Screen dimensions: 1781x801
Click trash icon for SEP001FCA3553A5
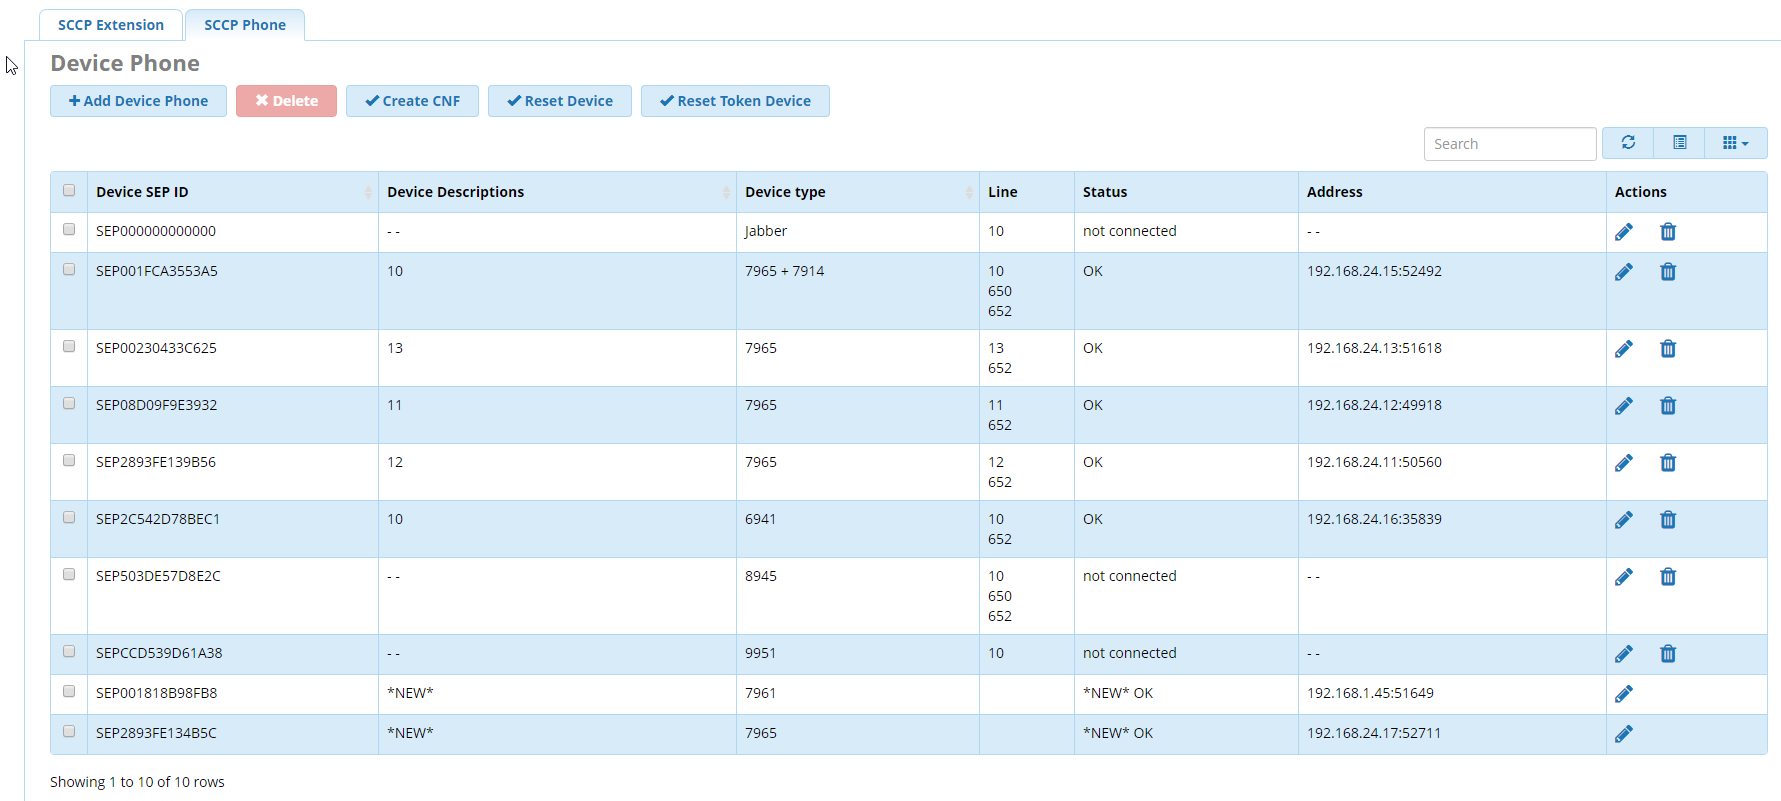tap(1668, 272)
